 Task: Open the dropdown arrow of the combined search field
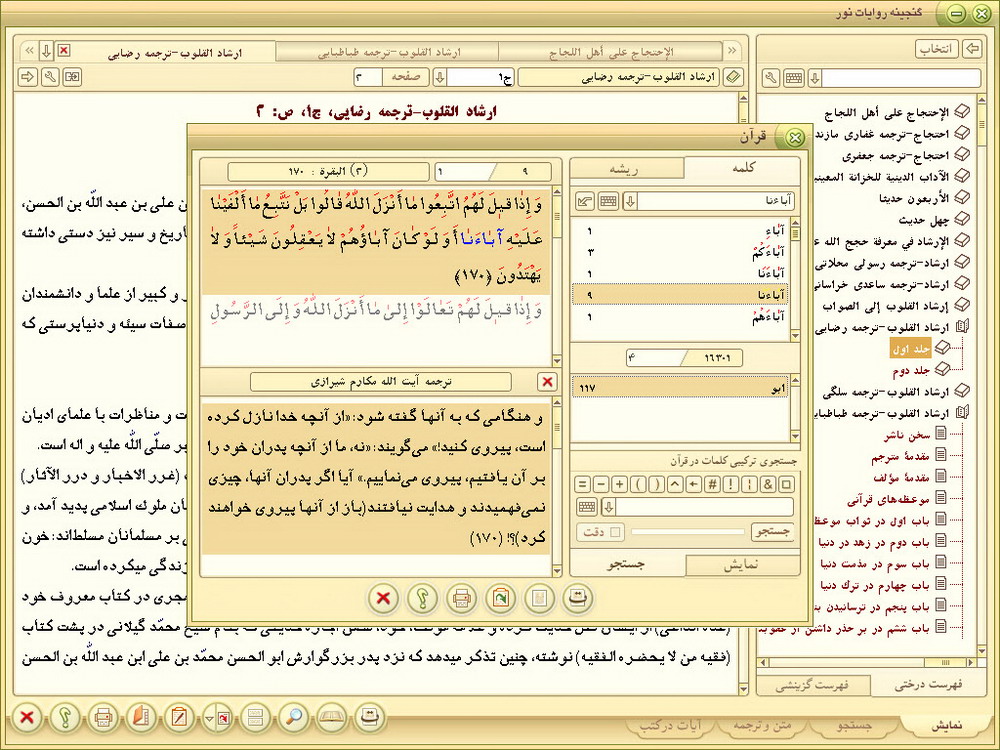[x=608, y=507]
